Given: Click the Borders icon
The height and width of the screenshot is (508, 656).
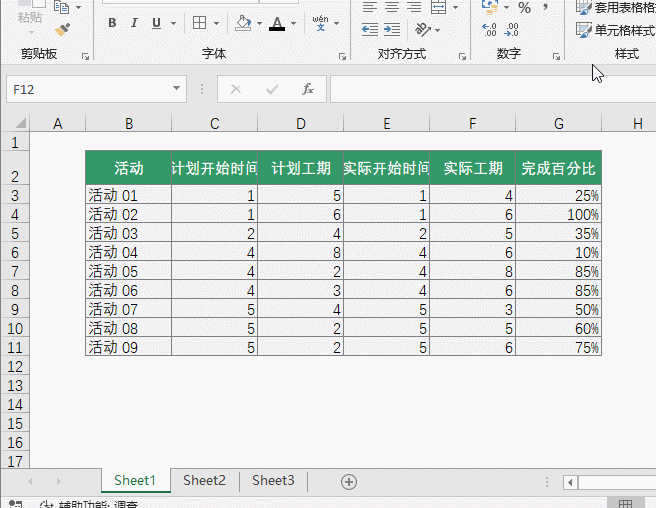Looking at the screenshot, I should point(200,23).
